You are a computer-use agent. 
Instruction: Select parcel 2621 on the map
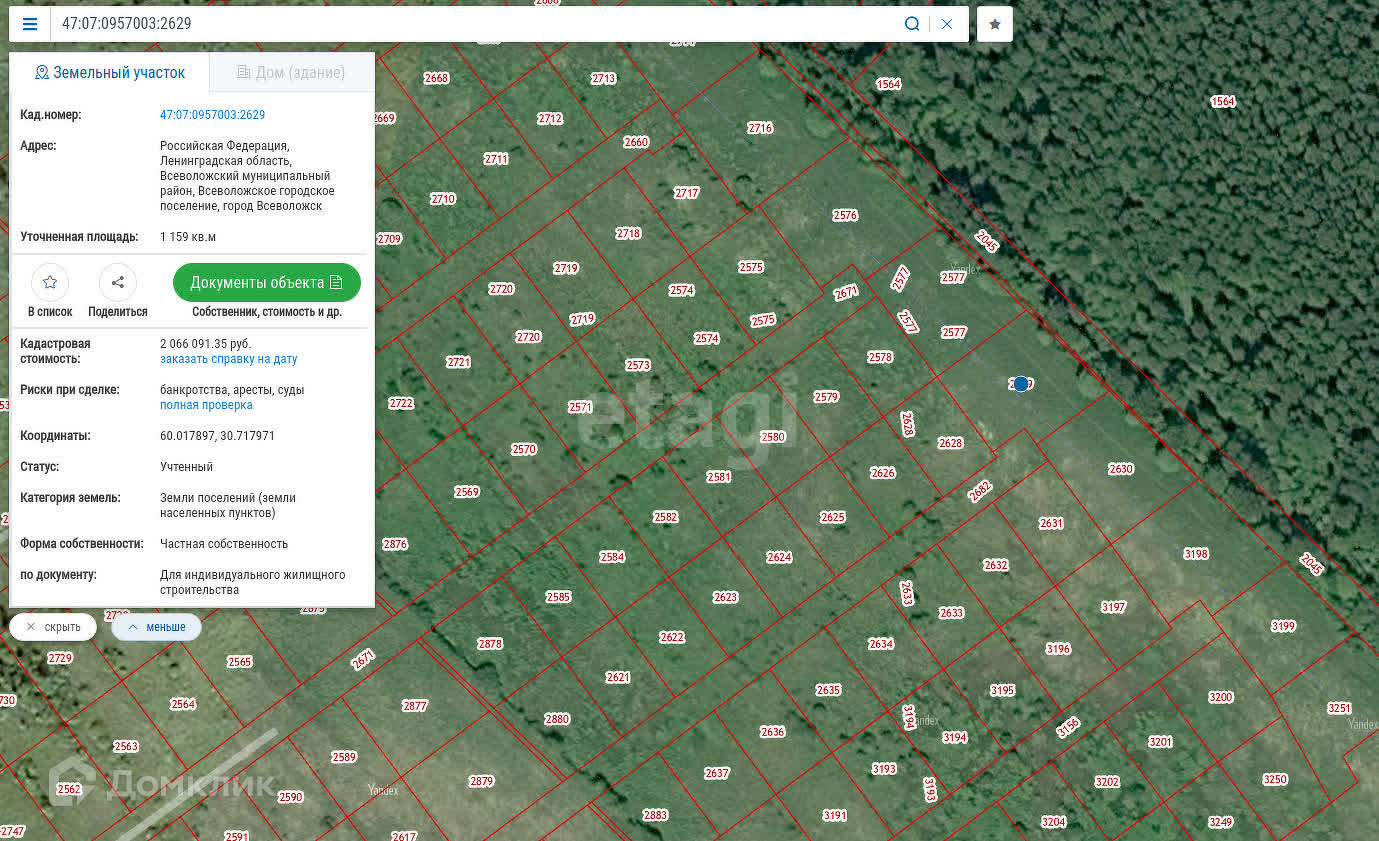618,677
